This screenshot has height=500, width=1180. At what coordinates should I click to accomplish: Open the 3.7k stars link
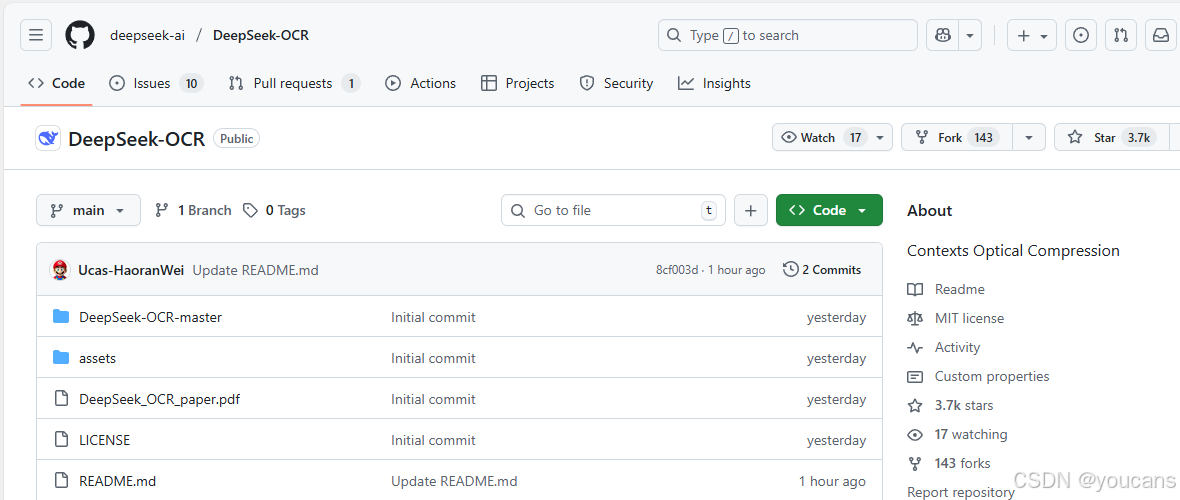(964, 405)
